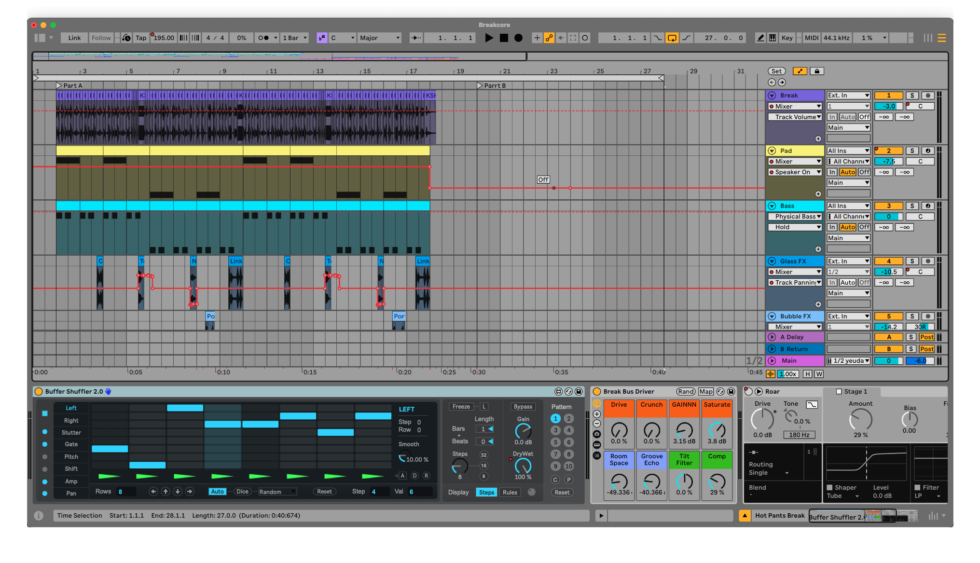This screenshot has height=563, width=980.
Task: Click the Part B locator marker
Action: click(x=480, y=86)
